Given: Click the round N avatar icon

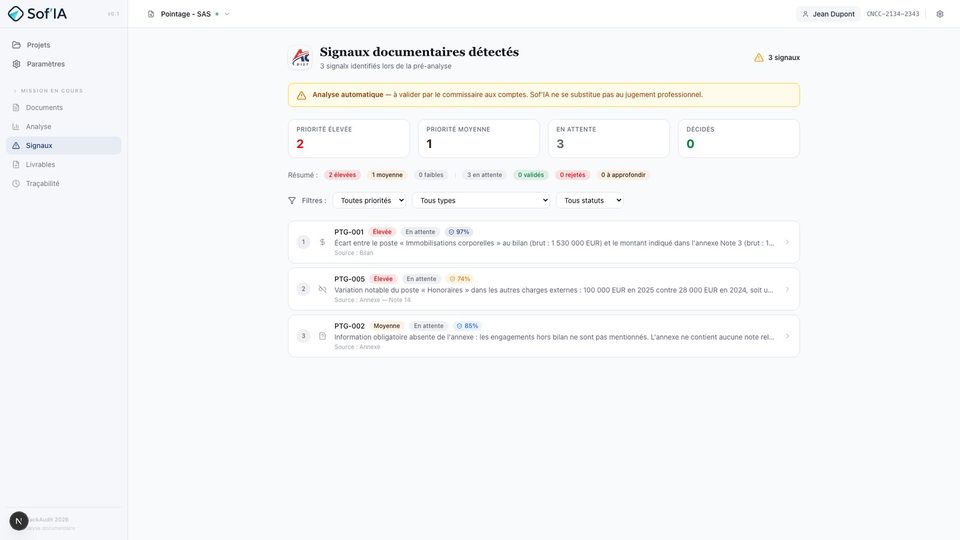Looking at the screenshot, I should (x=19, y=521).
